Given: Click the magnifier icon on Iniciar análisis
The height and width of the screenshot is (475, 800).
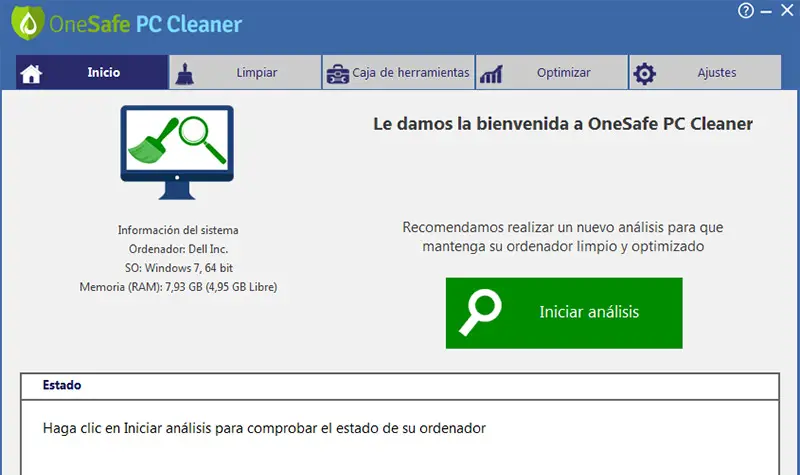Looking at the screenshot, I should (480, 312).
